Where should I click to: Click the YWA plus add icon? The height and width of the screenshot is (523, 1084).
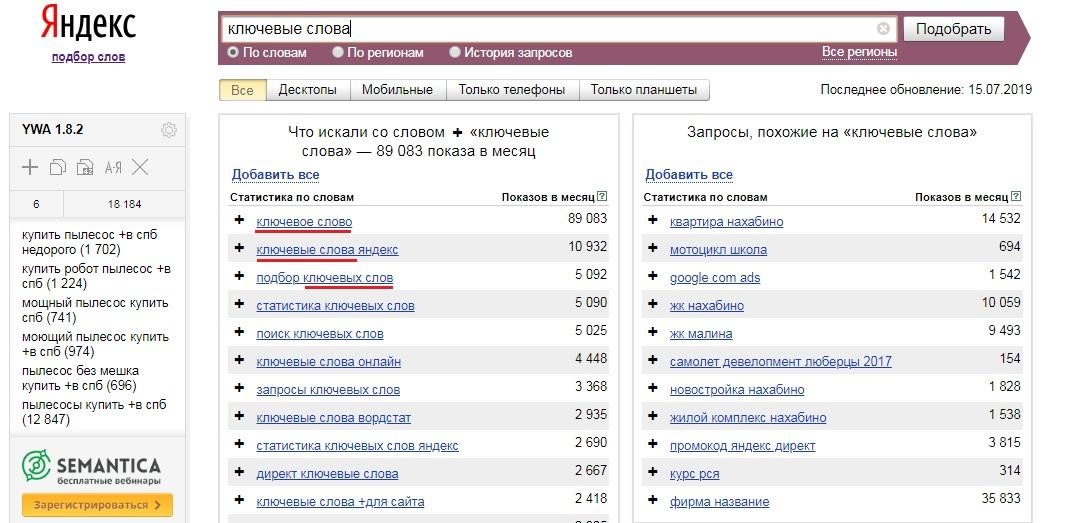pyautogui.click(x=30, y=167)
